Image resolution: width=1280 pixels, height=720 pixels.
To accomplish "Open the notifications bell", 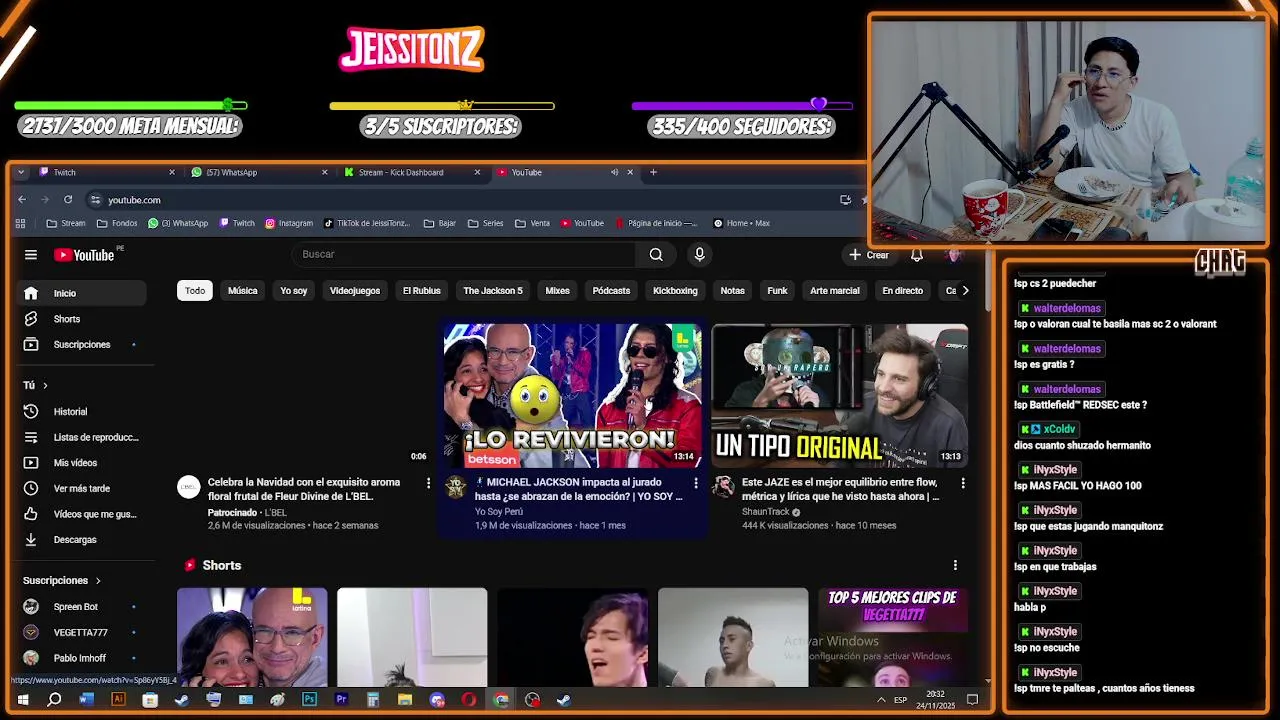I will 916,255.
